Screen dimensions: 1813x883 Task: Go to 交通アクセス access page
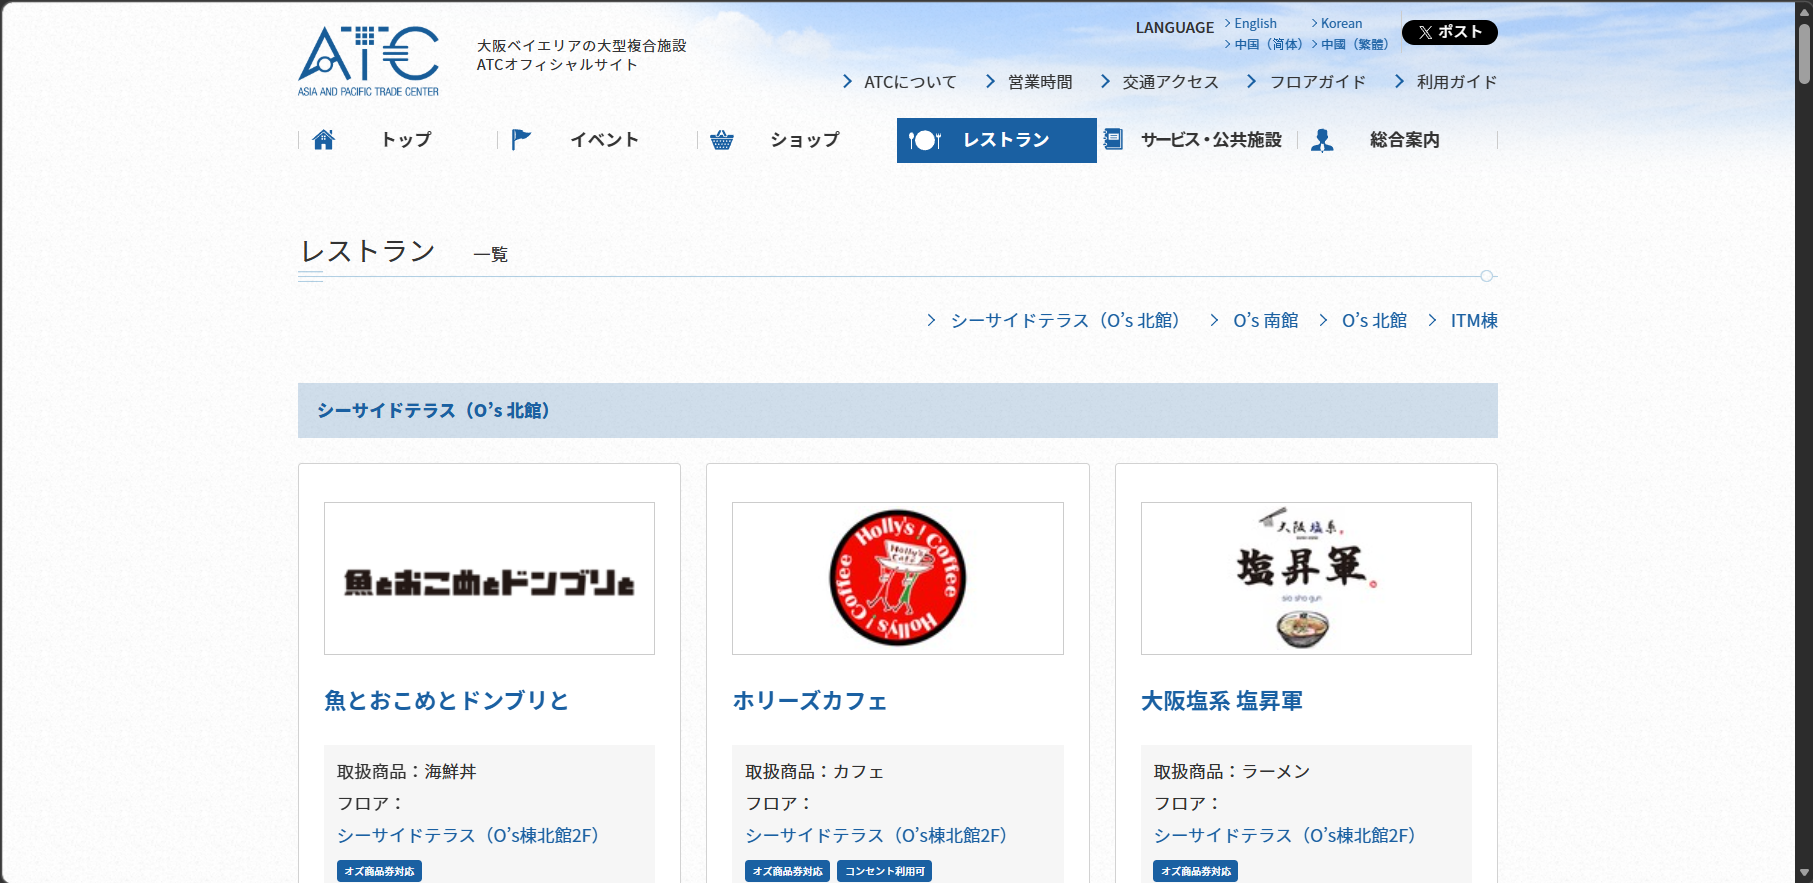[1169, 82]
